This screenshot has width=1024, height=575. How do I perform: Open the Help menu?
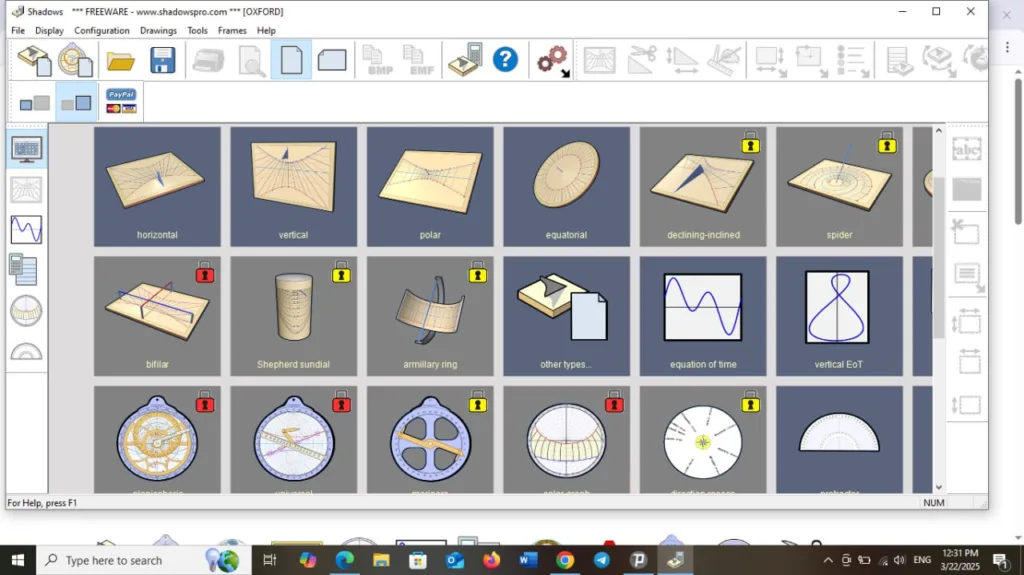pos(266,31)
